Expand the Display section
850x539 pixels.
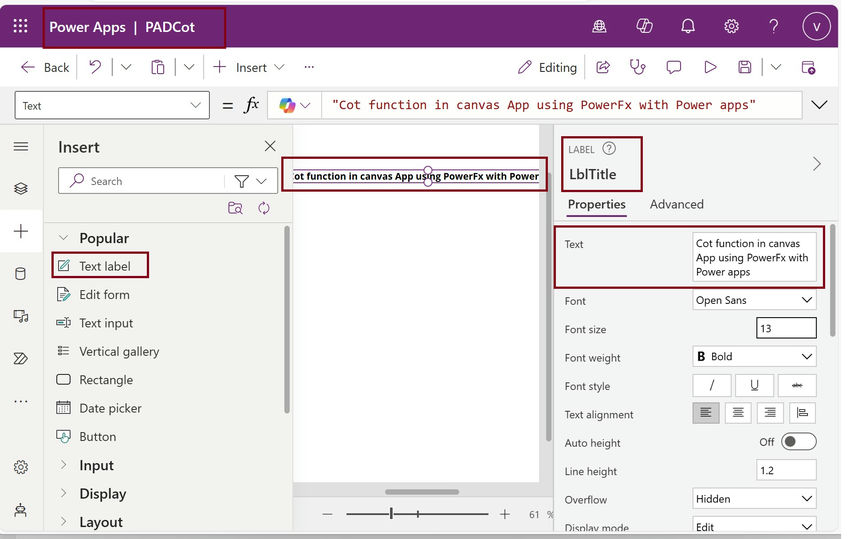63,493
